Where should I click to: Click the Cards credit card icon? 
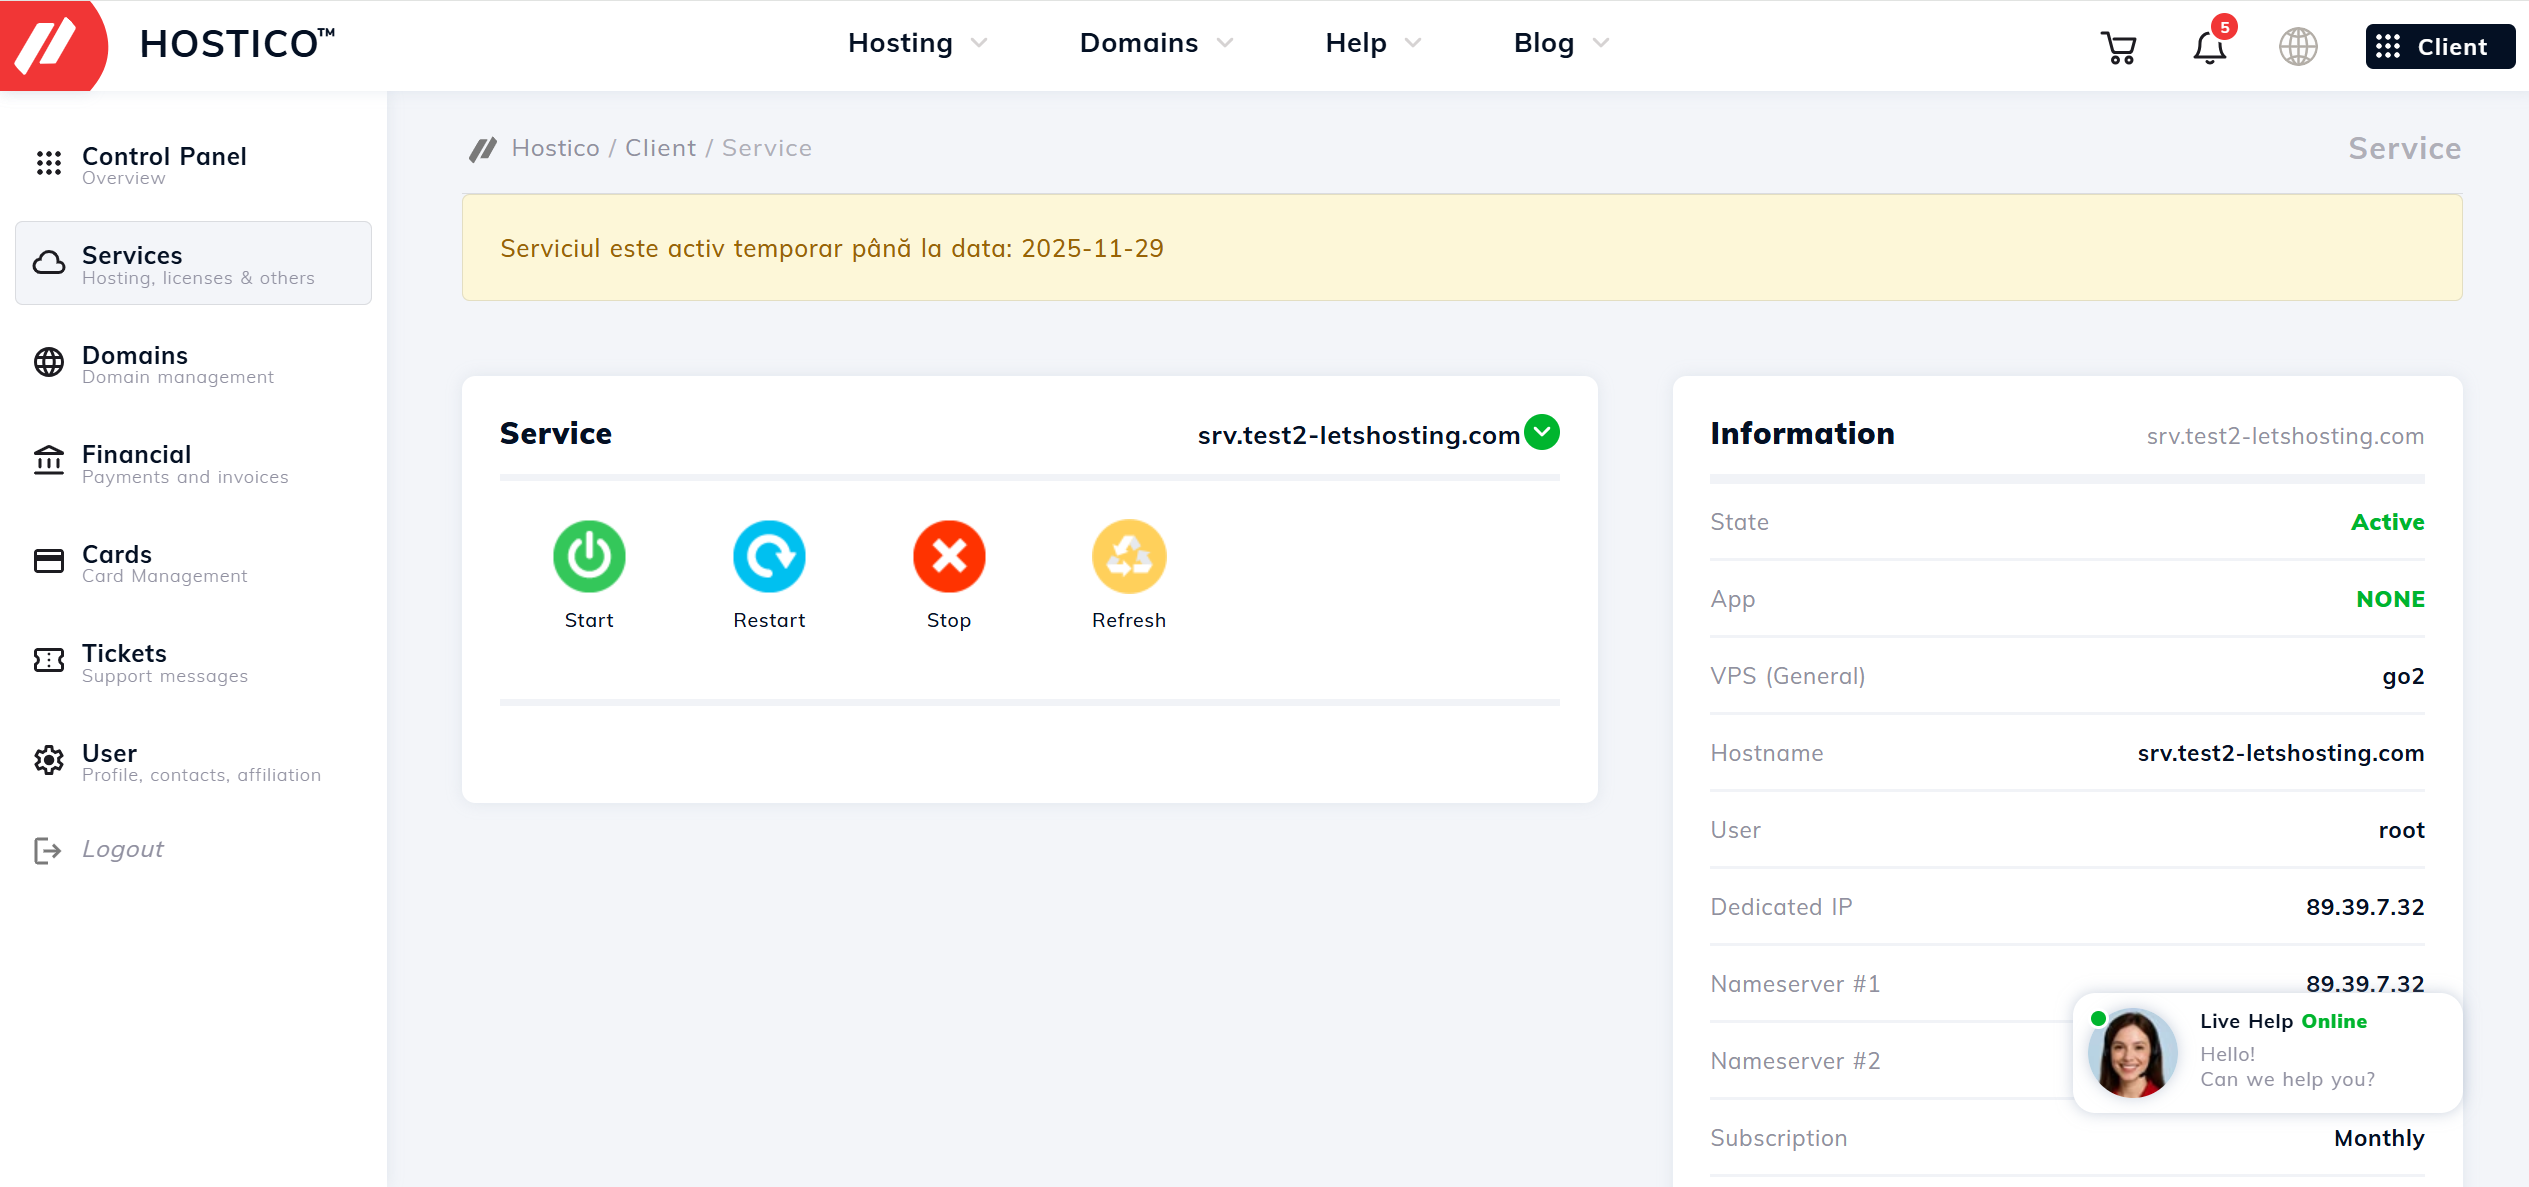(49, 561)
